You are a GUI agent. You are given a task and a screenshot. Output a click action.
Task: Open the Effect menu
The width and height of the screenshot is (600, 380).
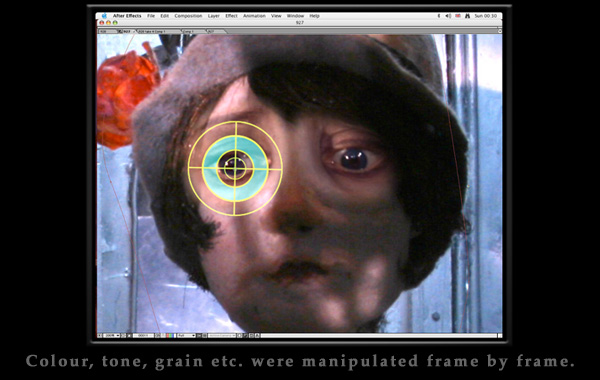(x=232, y=16)
